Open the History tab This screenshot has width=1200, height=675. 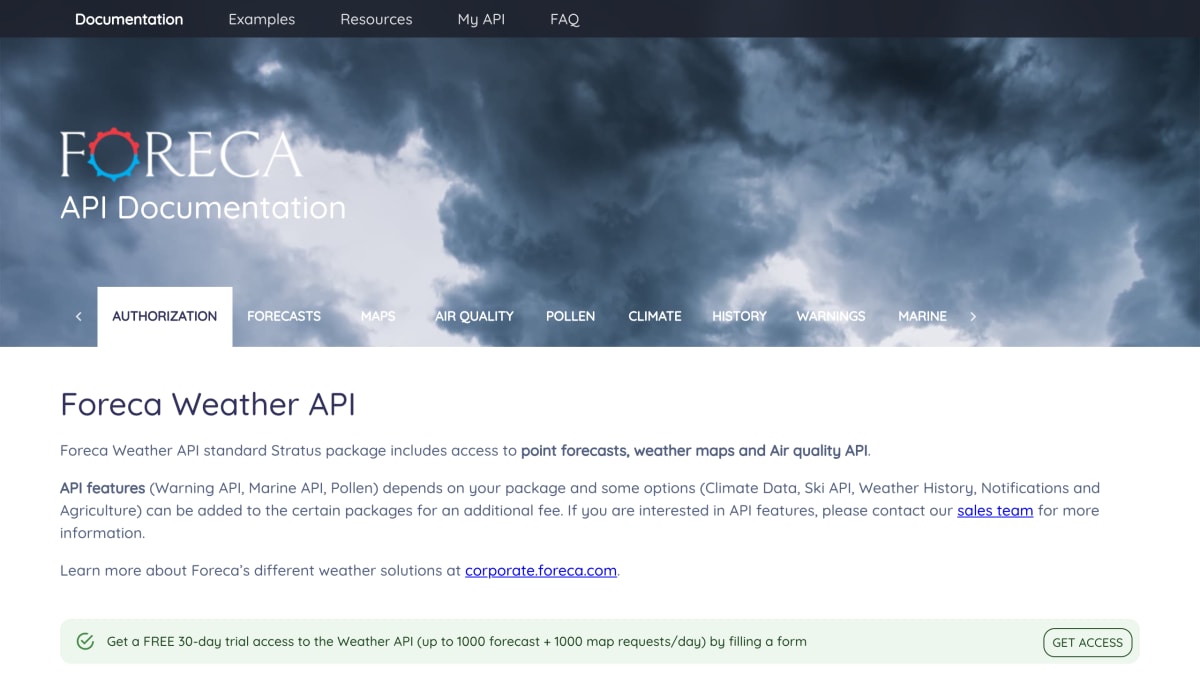(x=739, y=316)
